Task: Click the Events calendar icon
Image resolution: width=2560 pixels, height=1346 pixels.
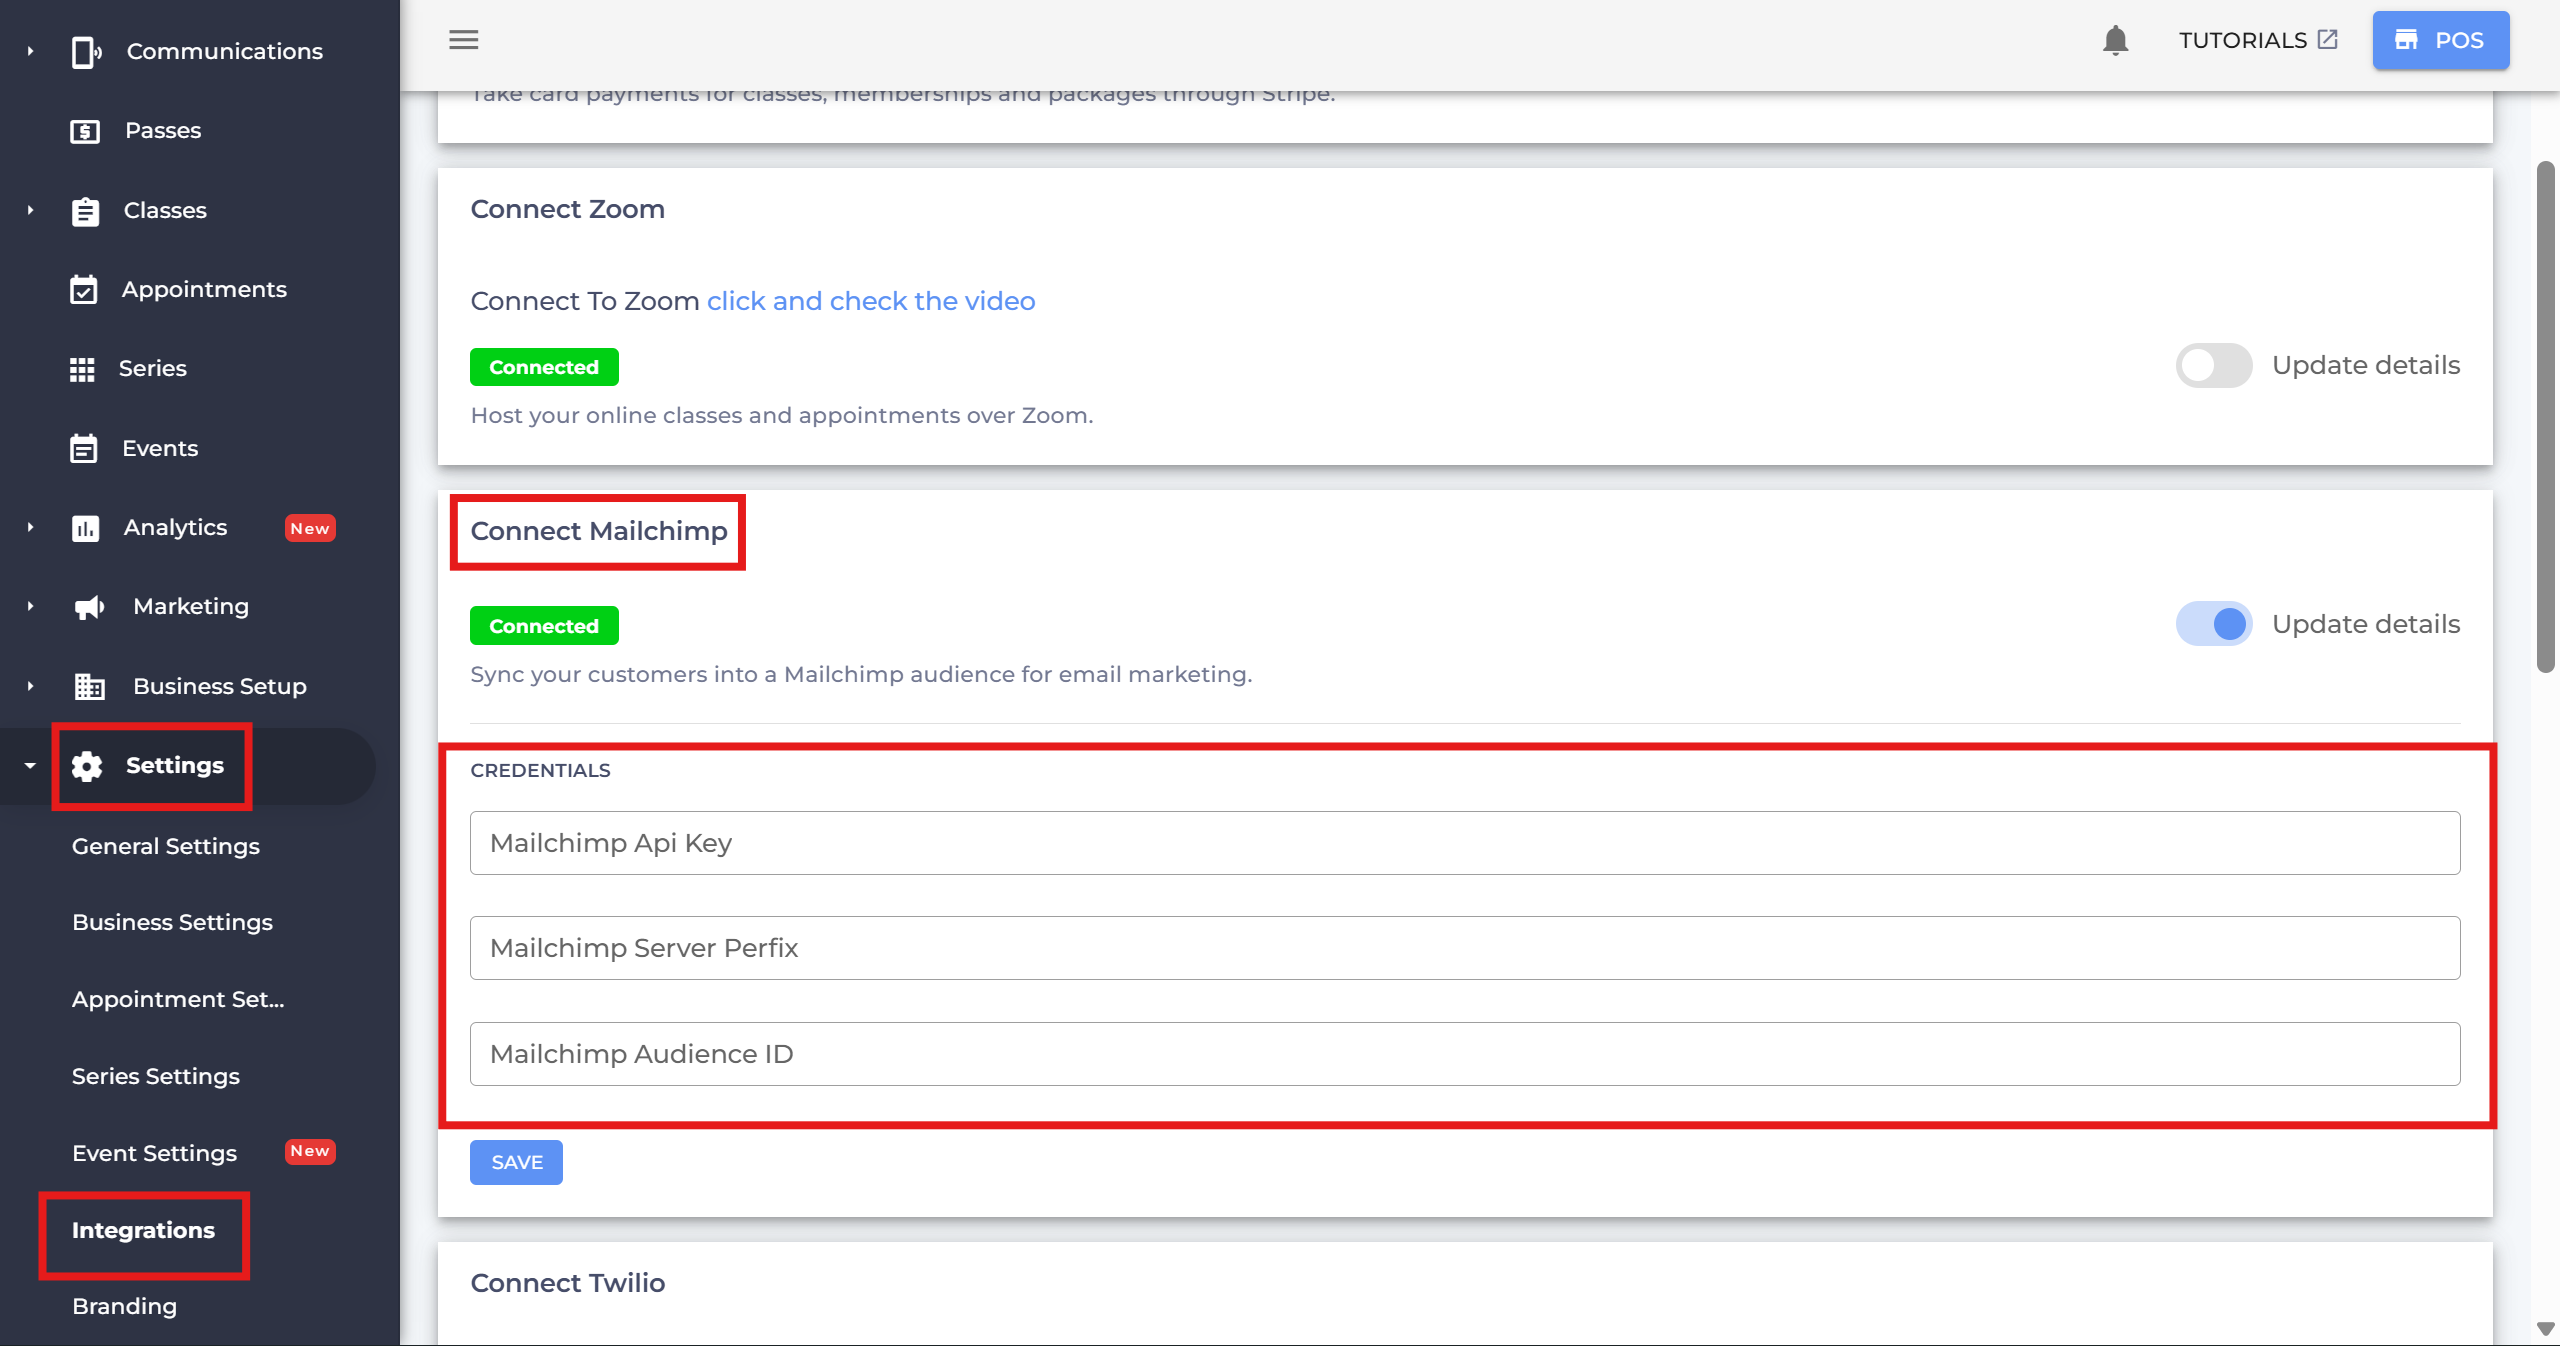Action: point(84,448)
